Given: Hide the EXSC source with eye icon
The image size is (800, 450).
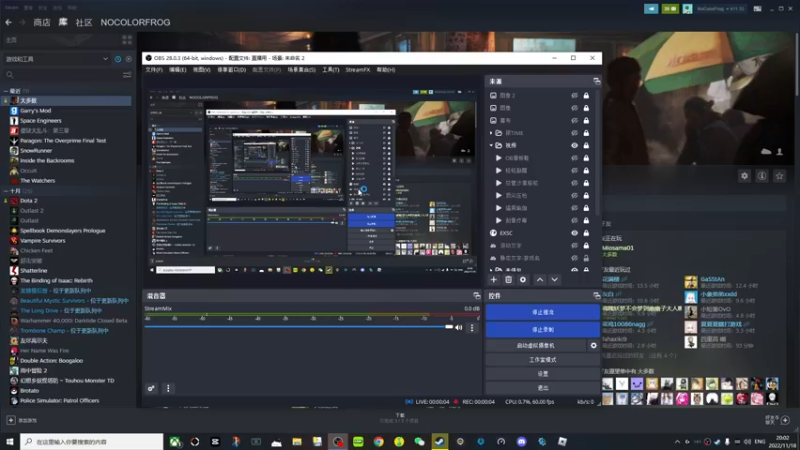Looking at the screenshot, I should 574,233.
